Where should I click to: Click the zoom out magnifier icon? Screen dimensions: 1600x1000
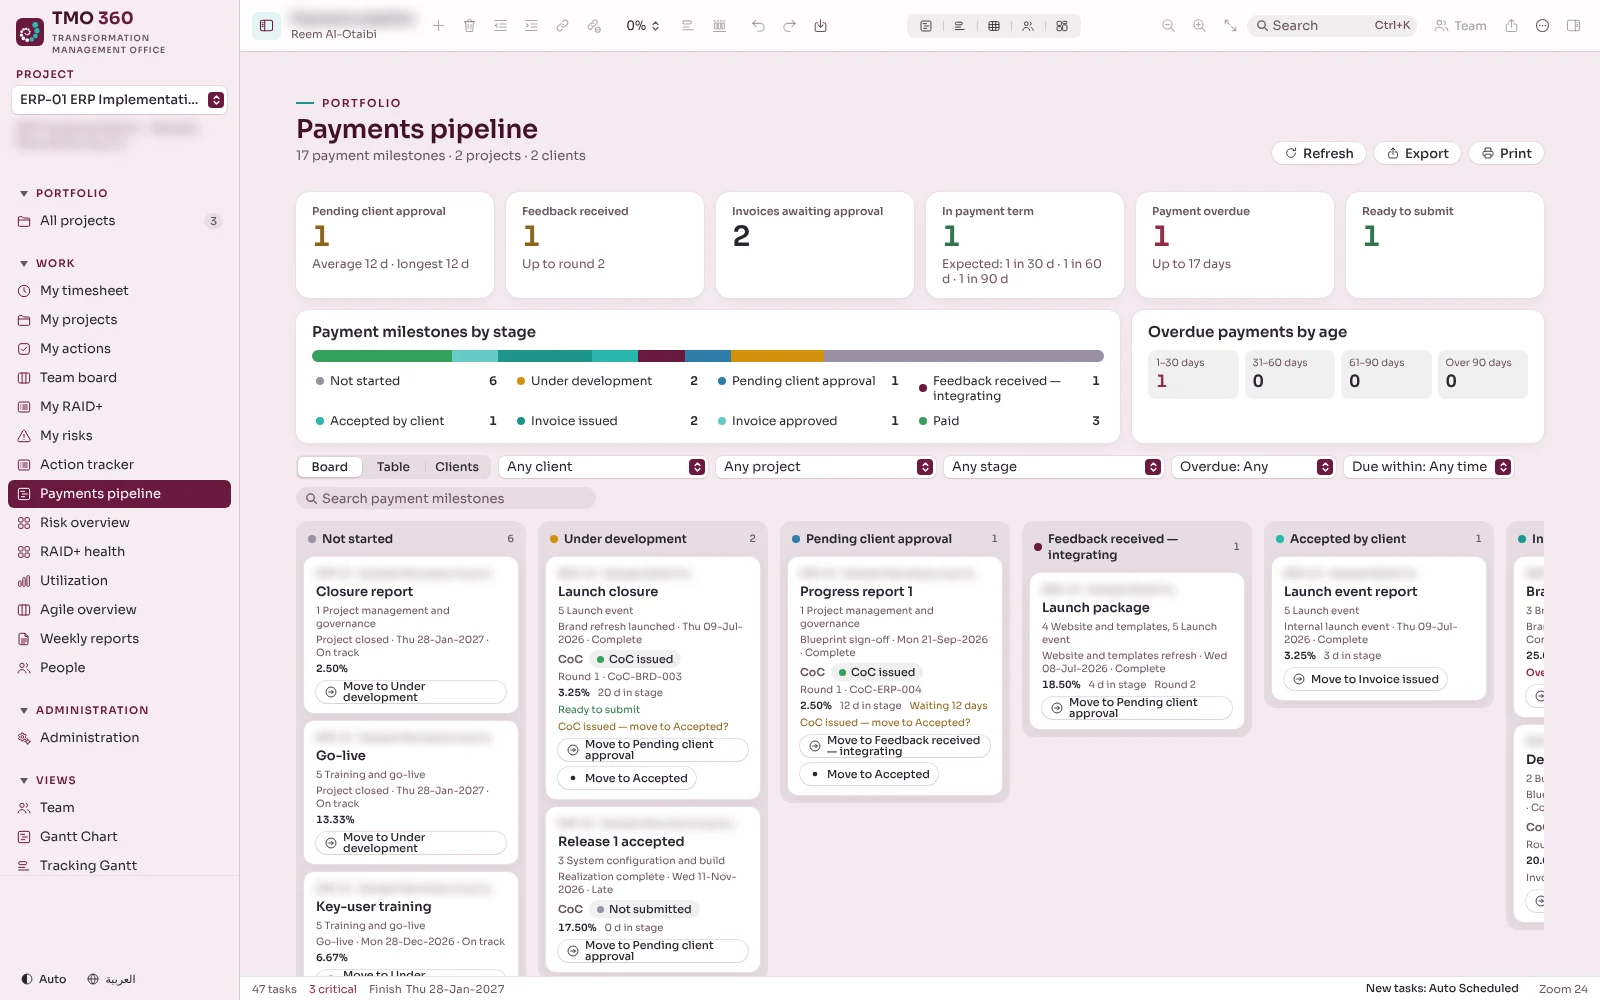pyautogui.click(x=1168, y=26)
